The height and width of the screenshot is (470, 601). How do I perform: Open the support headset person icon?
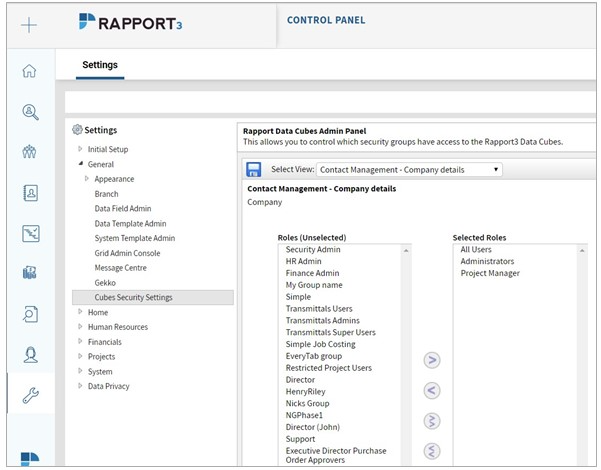30,355
